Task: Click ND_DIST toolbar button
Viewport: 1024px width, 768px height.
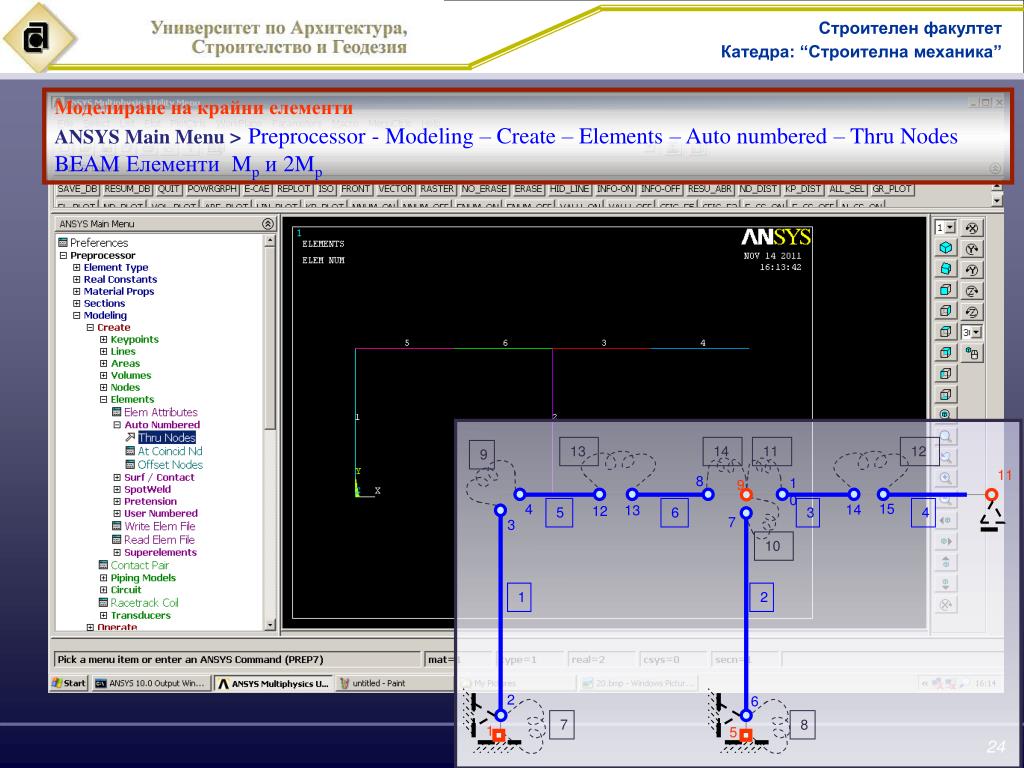Action: coord(758,189)
